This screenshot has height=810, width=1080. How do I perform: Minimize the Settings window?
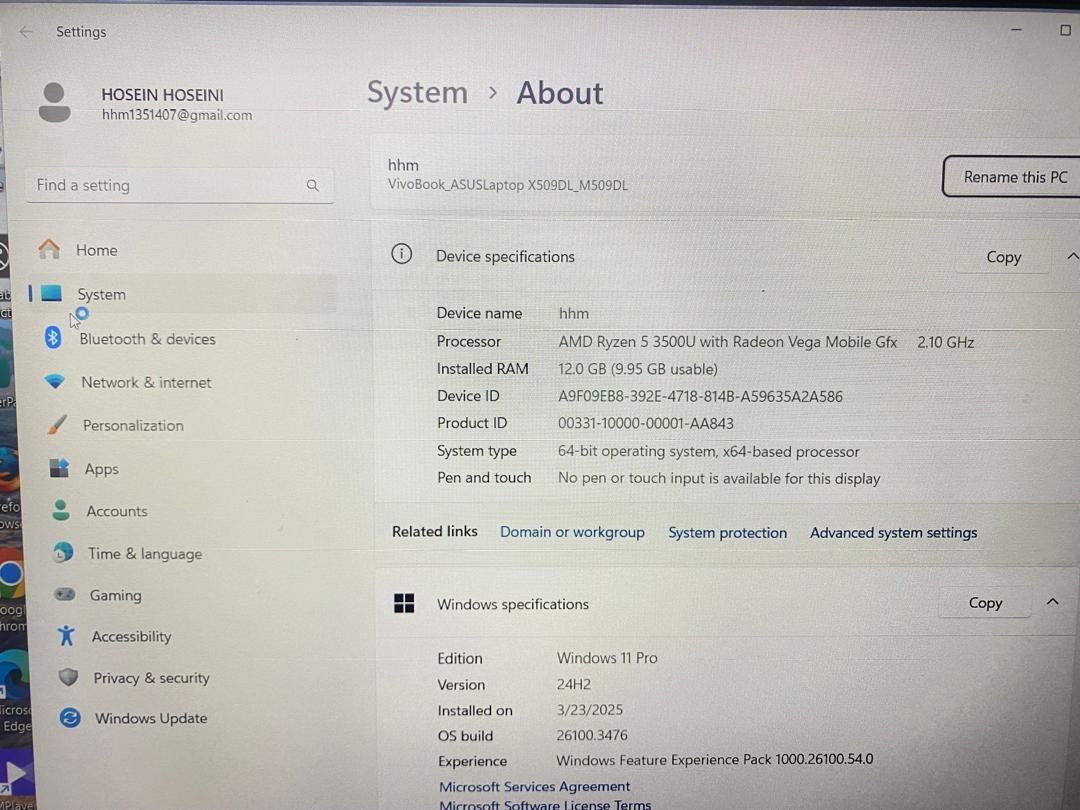click(x=1016, y=30)
